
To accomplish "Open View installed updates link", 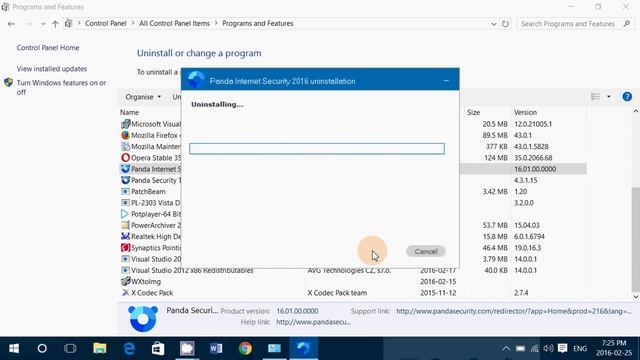I will tap(52, 69).
